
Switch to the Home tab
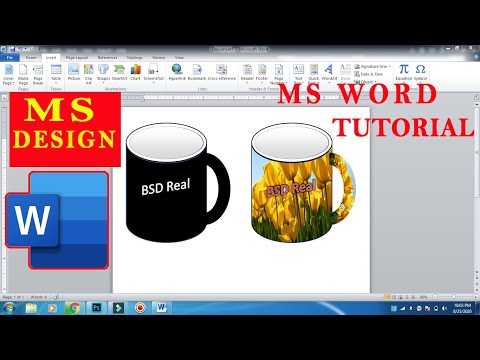pos(31,57)
